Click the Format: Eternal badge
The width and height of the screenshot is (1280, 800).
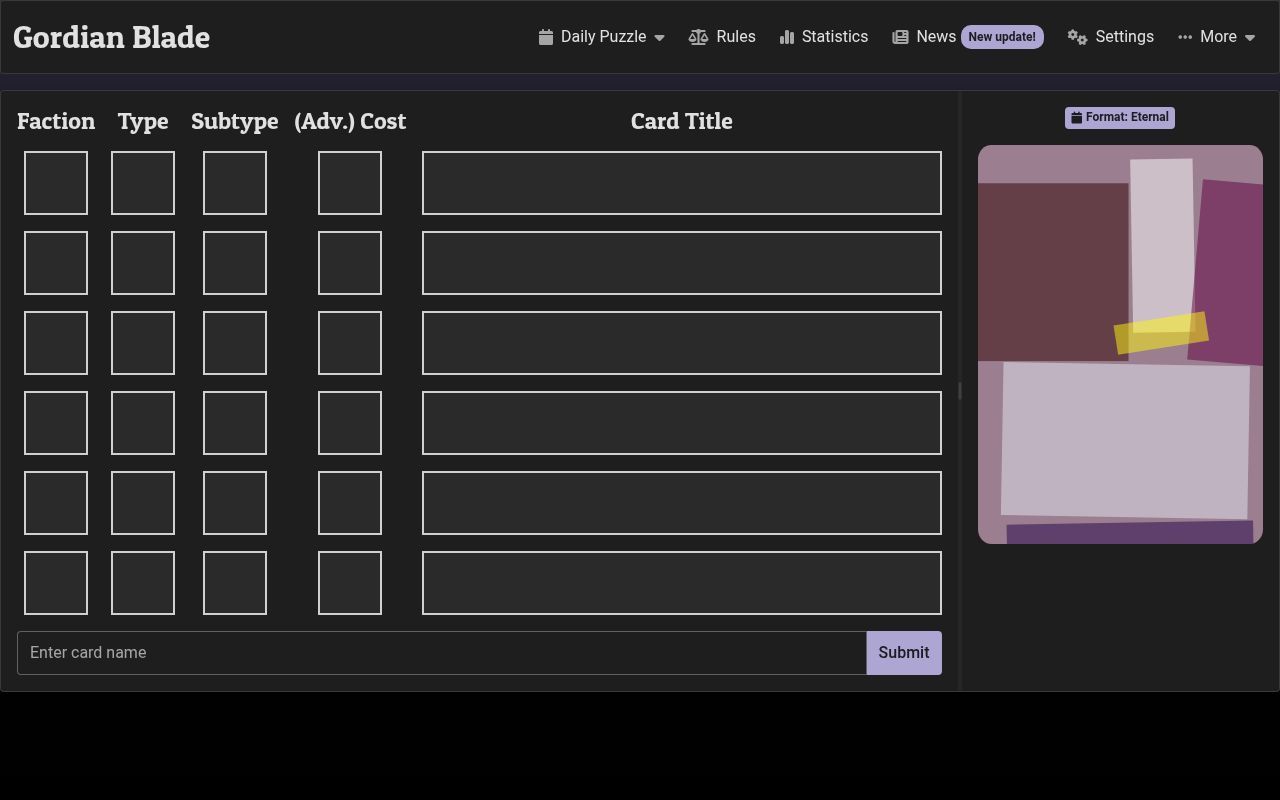(x=1120, y=118)
